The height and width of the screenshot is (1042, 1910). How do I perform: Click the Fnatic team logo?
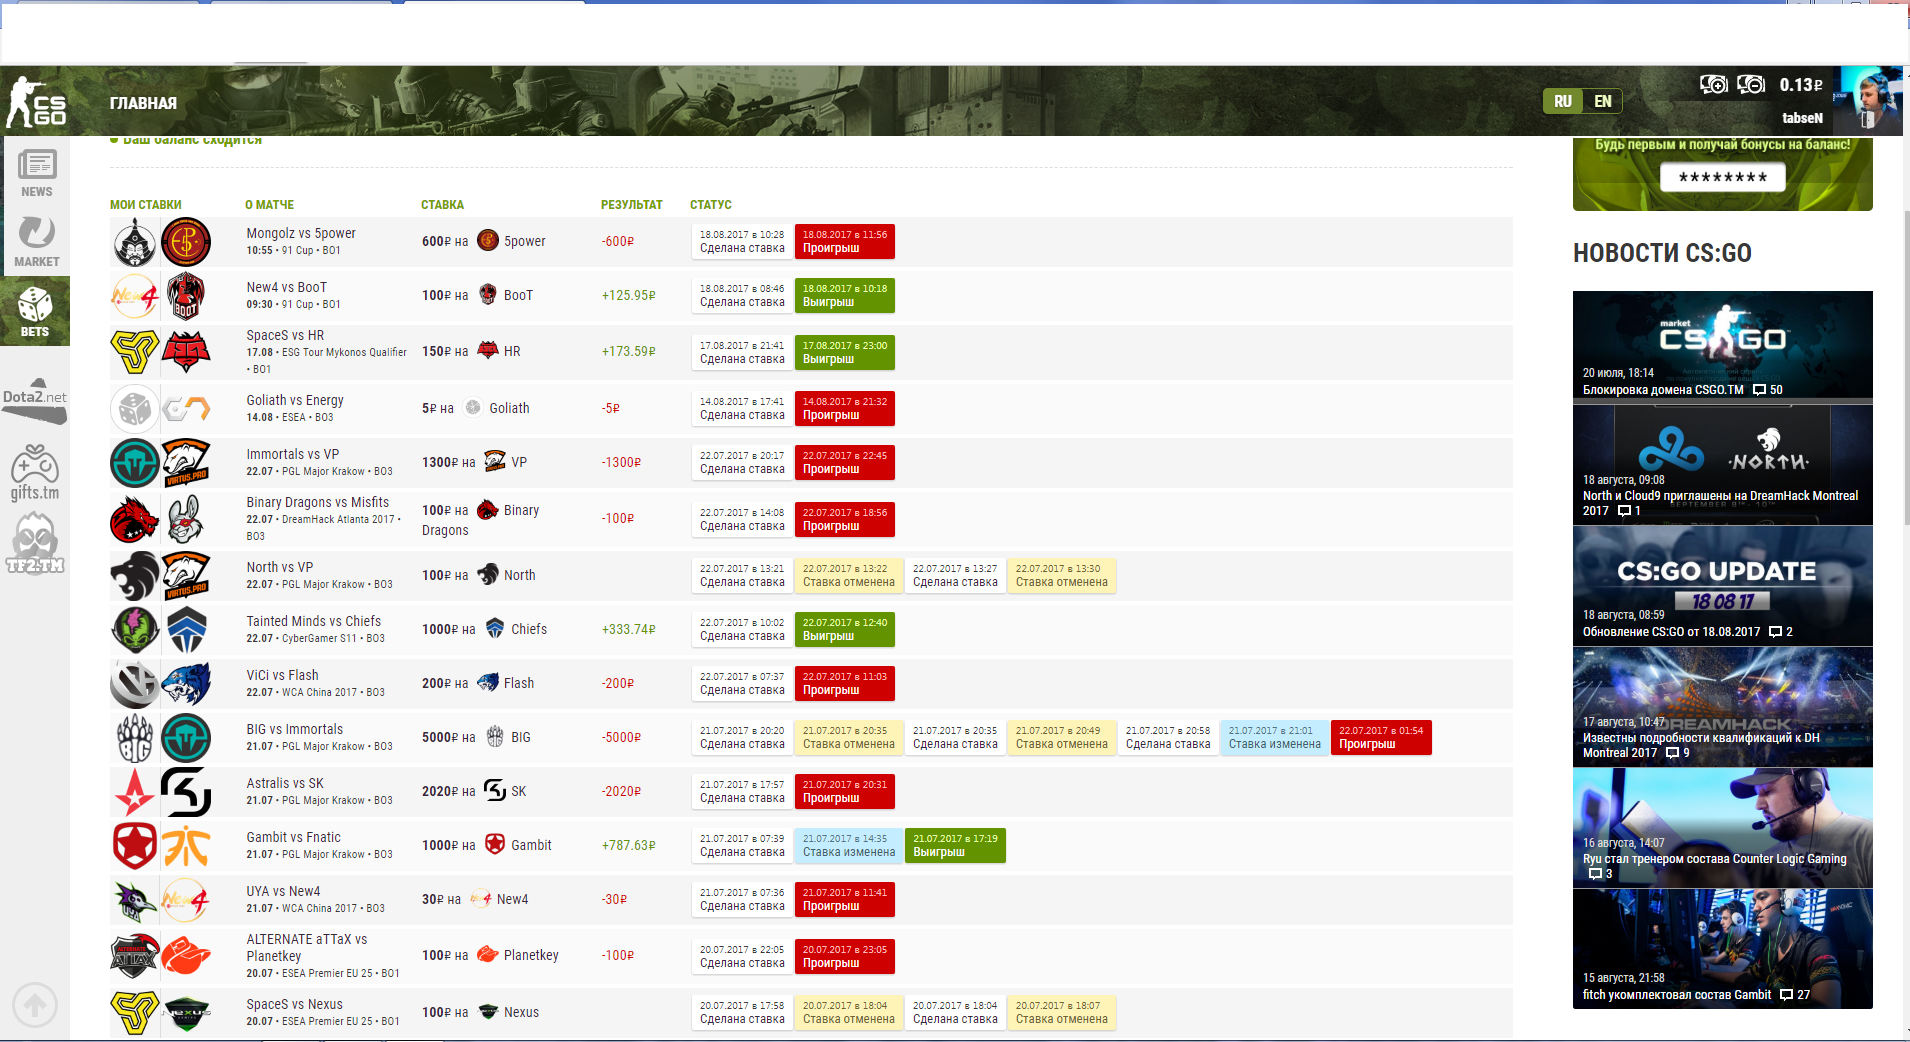click(186, 846)
